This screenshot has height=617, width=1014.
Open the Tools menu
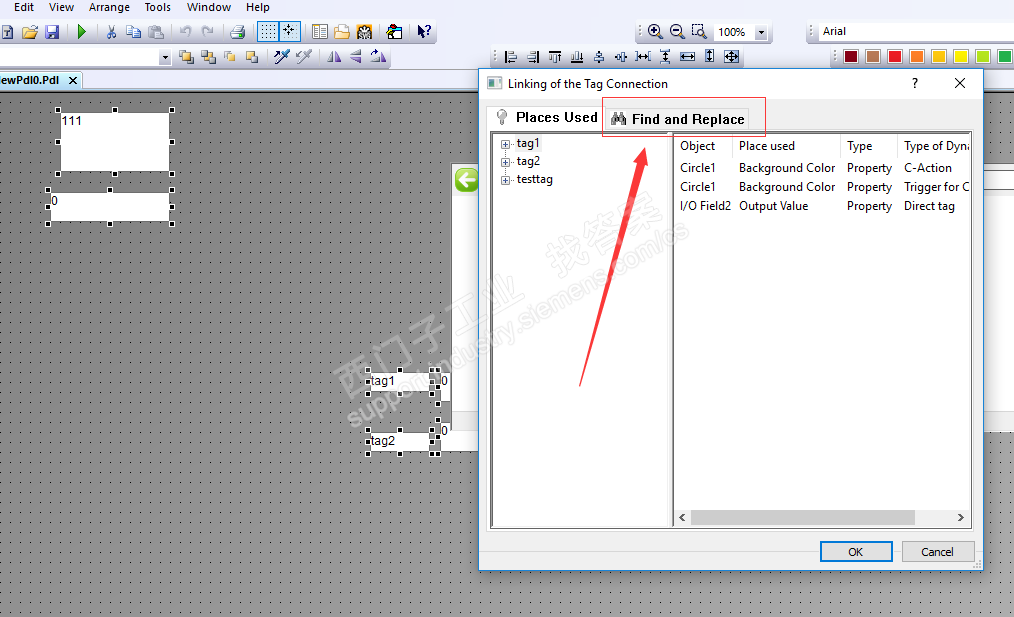(x=158, y=7)
